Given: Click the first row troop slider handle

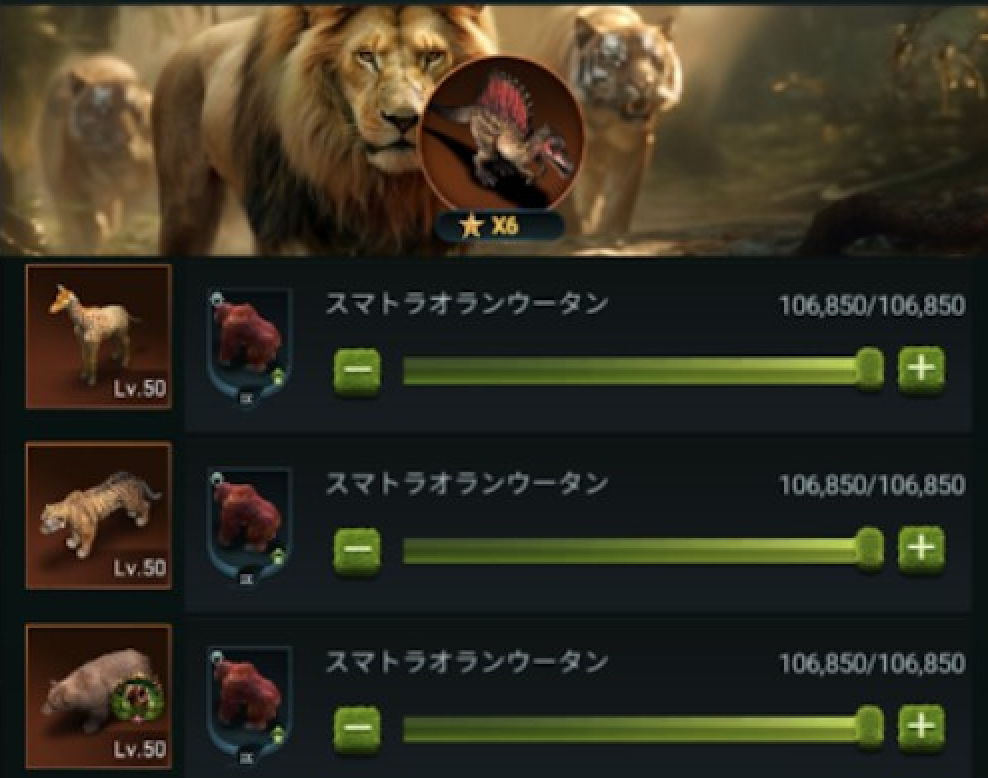Looking at the screenshot, I should point(869,370).
